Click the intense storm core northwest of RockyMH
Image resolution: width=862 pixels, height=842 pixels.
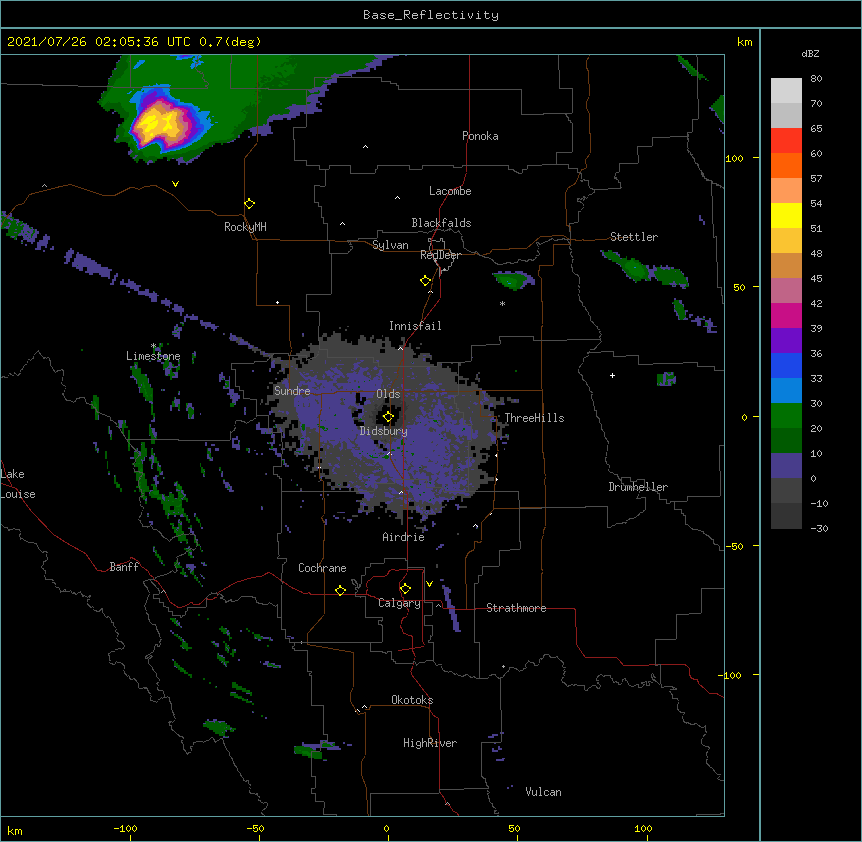point(161,123)
